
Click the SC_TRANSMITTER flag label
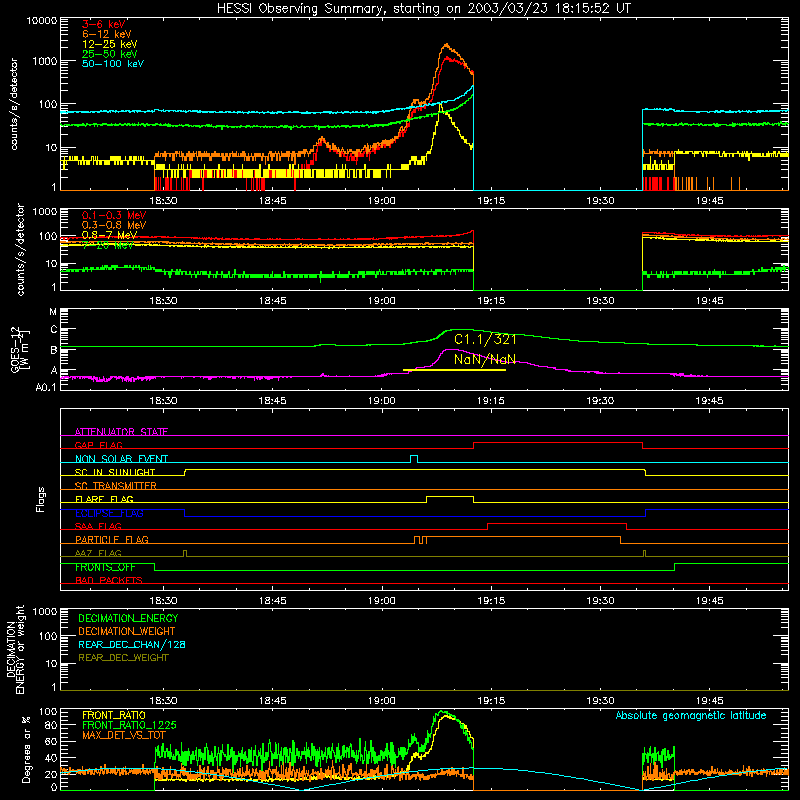(x=115, y=486)
